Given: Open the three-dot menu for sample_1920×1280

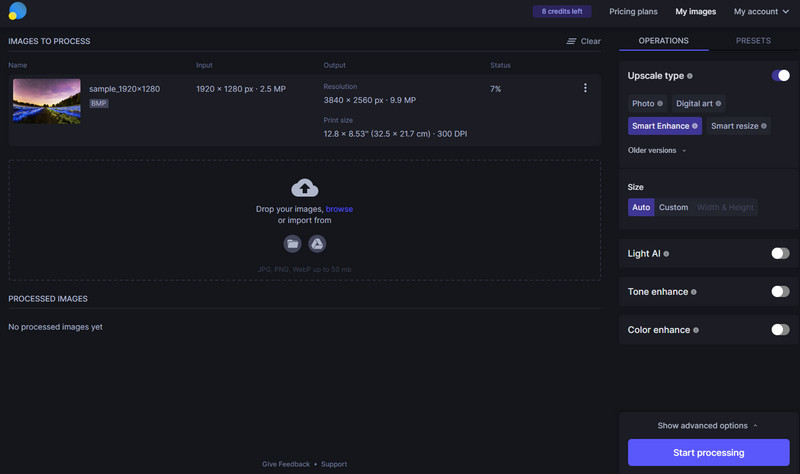Looking at the screenshot, I should pyautogui.click(x=585, y=88).
